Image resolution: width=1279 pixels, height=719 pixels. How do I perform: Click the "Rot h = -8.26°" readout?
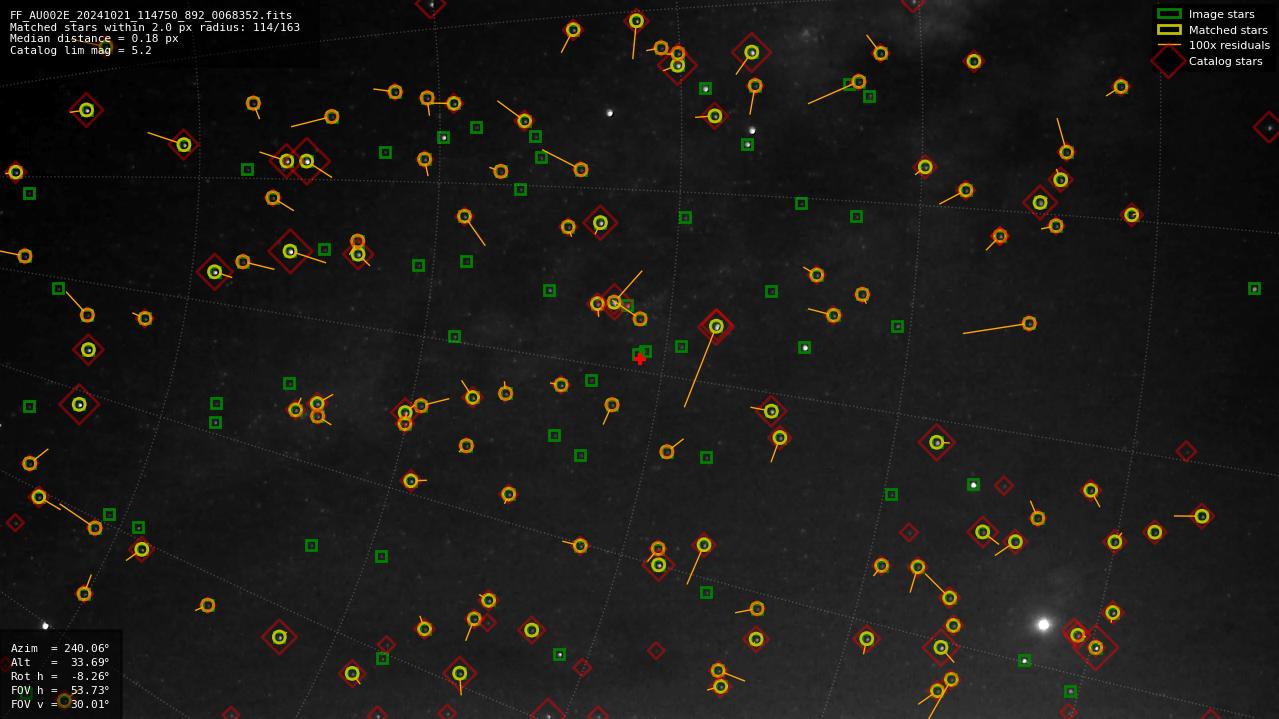60,676
